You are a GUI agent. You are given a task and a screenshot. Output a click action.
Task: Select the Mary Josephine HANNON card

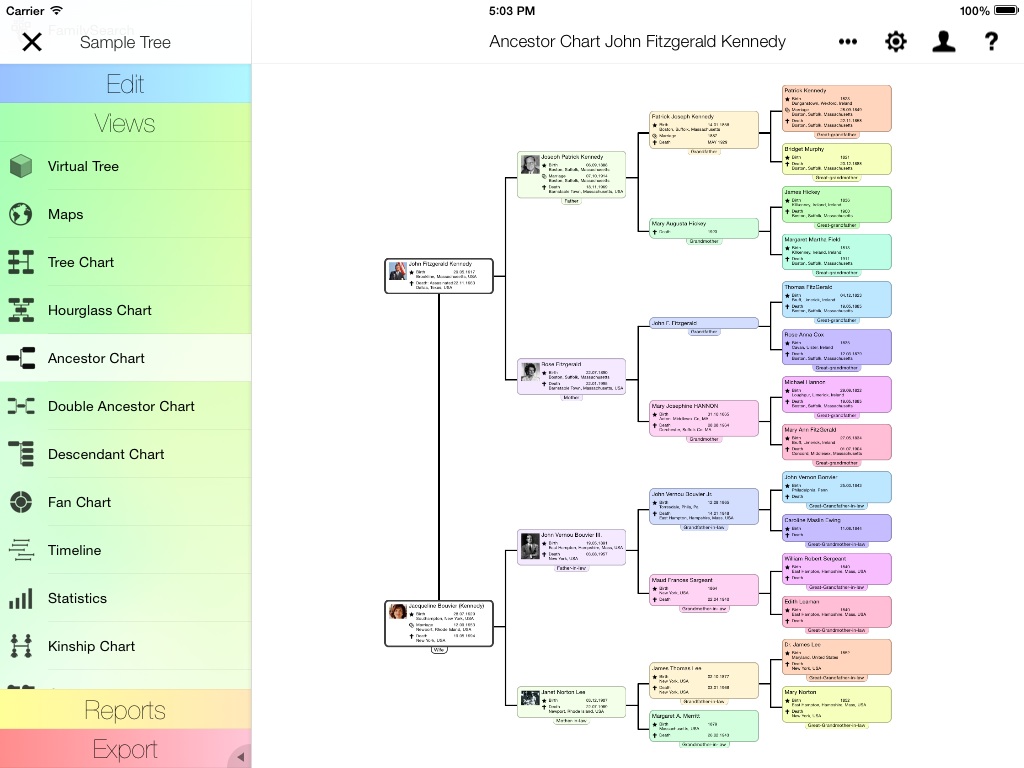coord(703,418)
